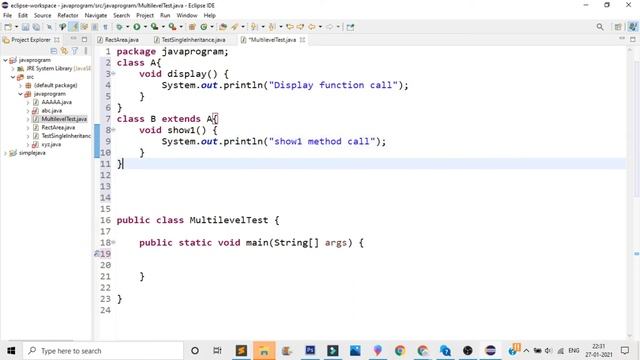This screenshot has width=640, height=360.
Task: Click the Windows Start button
Action: [x=11, y=351]
